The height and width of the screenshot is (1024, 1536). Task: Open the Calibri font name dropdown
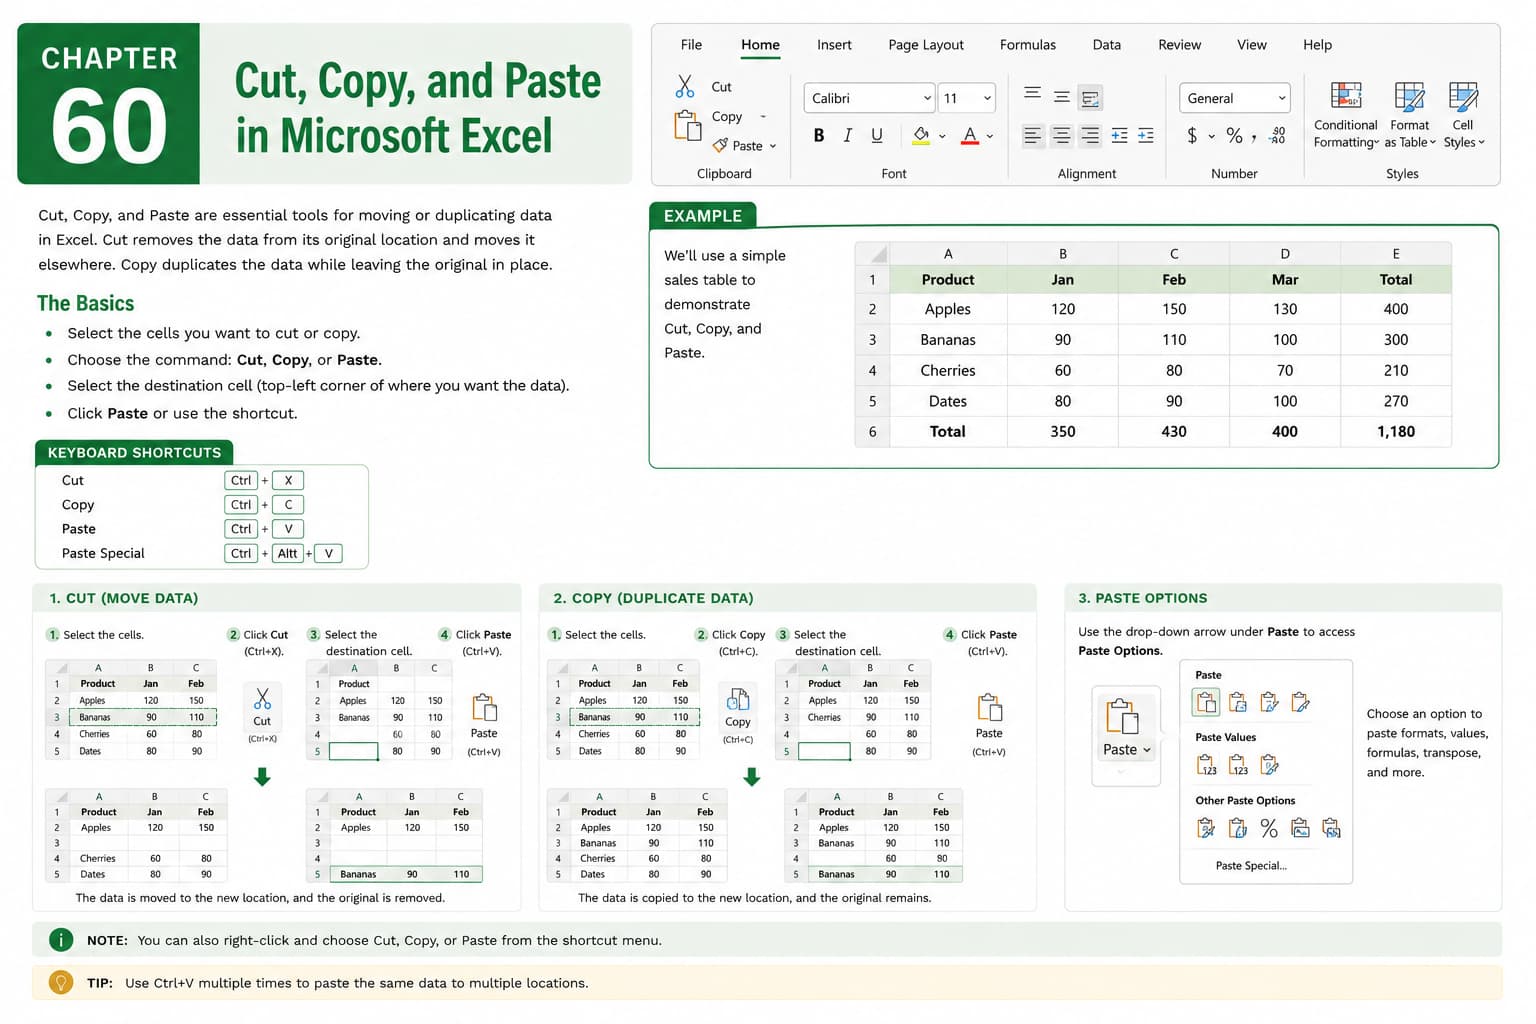927,98
